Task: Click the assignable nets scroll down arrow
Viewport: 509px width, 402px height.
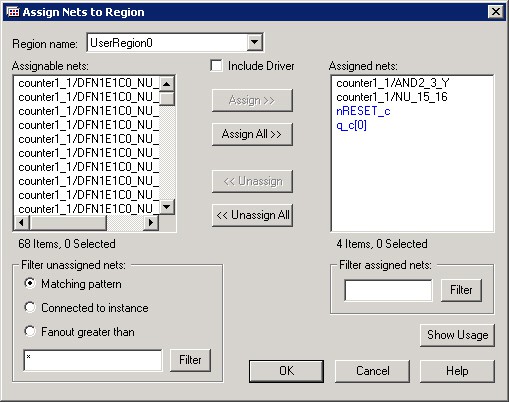Action: tap(167, 207)
